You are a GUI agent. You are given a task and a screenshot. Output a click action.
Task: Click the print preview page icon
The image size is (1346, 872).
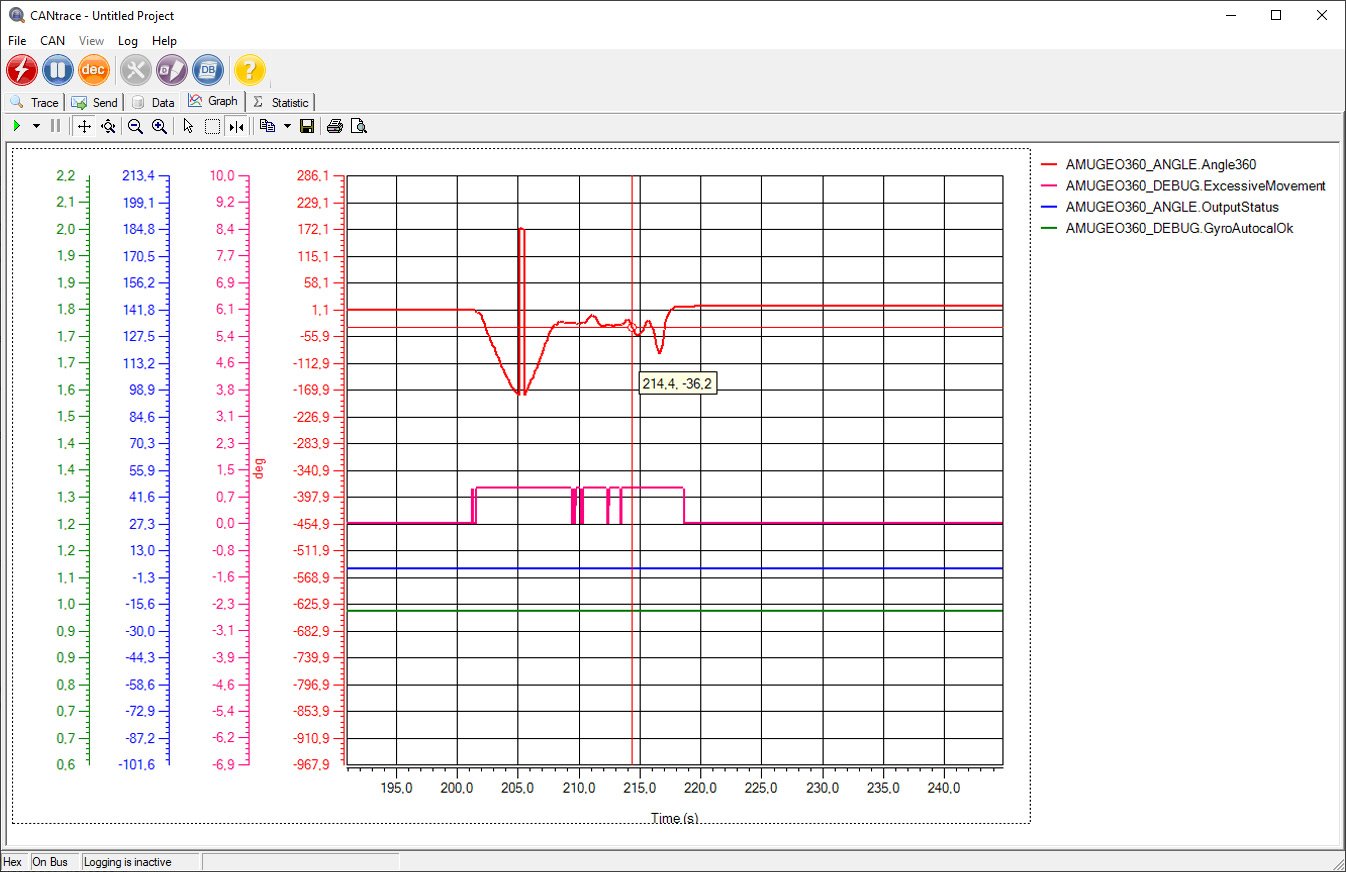(359, 126)
